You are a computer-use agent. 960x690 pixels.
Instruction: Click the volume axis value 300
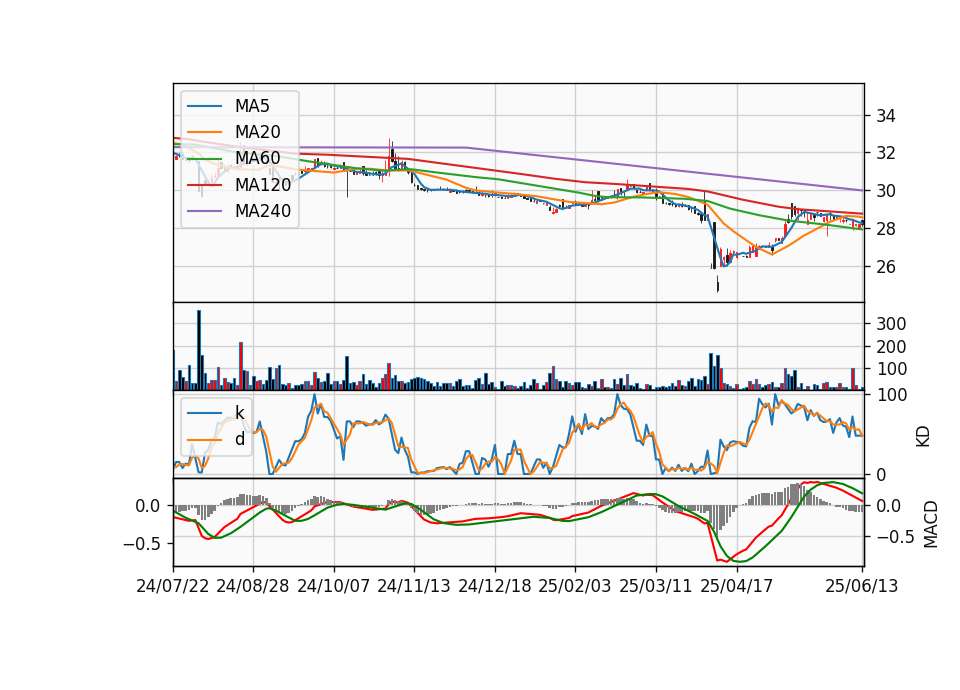tap(891, 324)
